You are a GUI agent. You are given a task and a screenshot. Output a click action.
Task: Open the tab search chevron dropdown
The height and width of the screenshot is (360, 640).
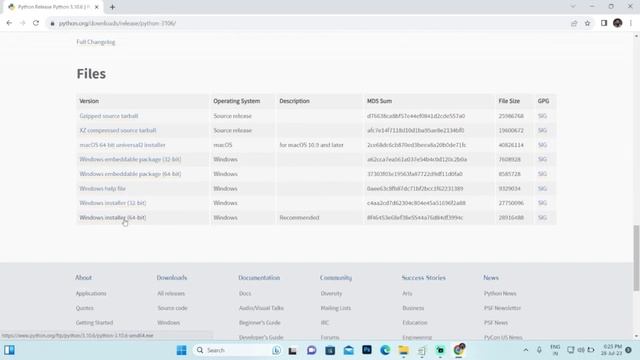point(573,7)
